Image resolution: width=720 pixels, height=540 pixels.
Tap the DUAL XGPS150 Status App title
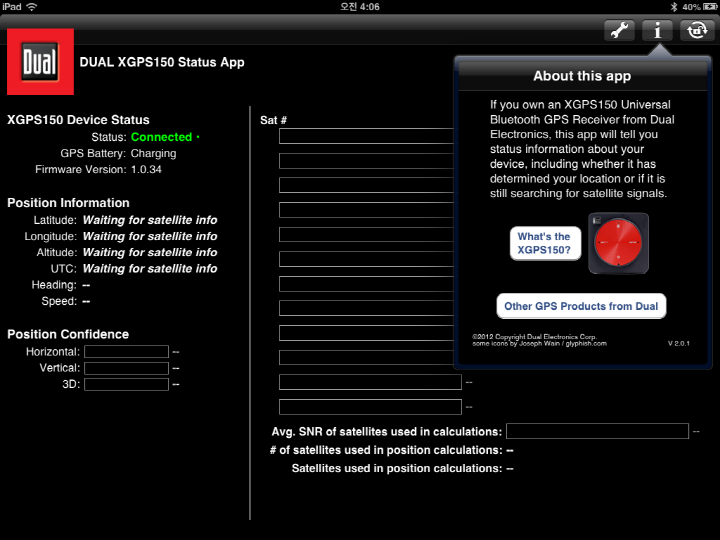pyautogui.click(x=162, y=62)
